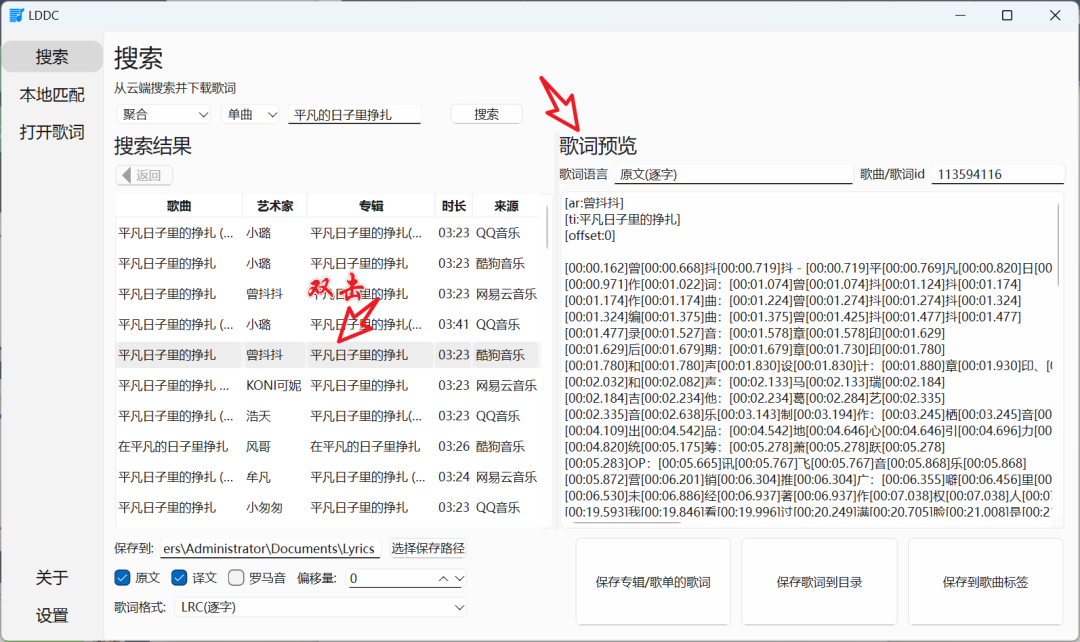Click 保存专辑/歌单的歌词 button
The height and width of the screenshot is (642, 1080).
pyautogui.click(x=653, y=582)
